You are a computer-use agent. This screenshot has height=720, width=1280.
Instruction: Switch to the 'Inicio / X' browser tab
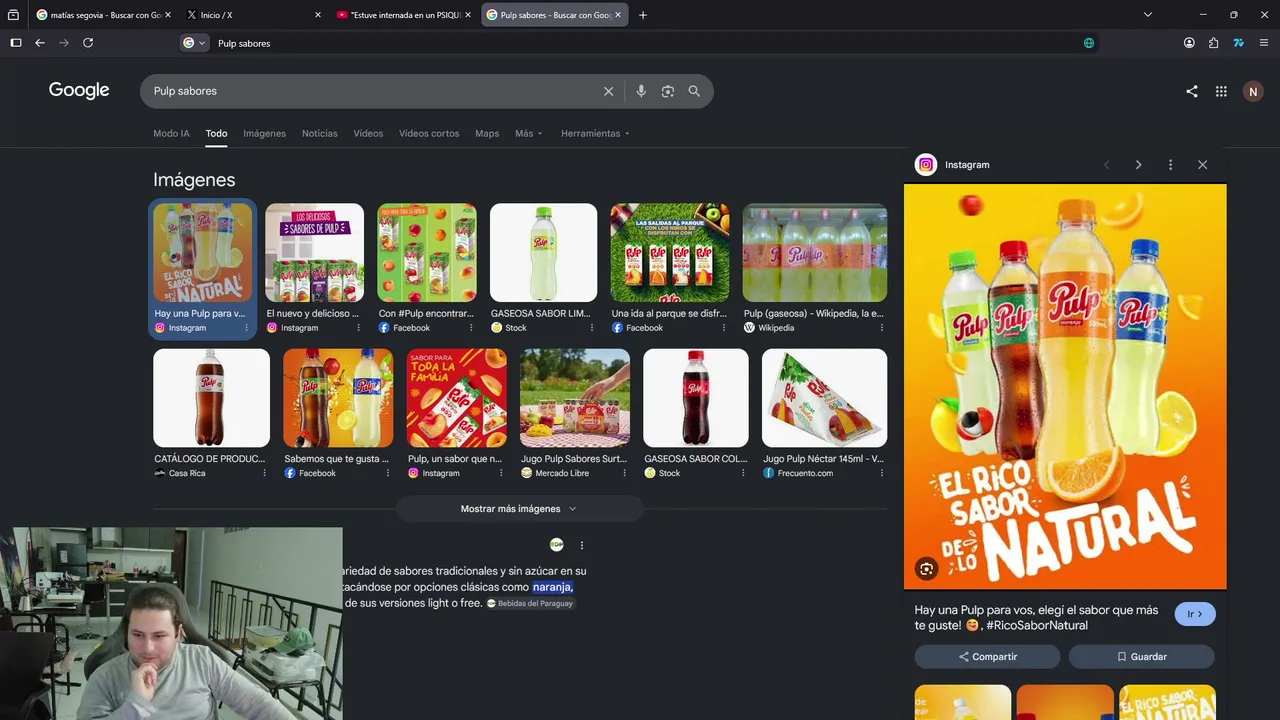click(252, 15)
